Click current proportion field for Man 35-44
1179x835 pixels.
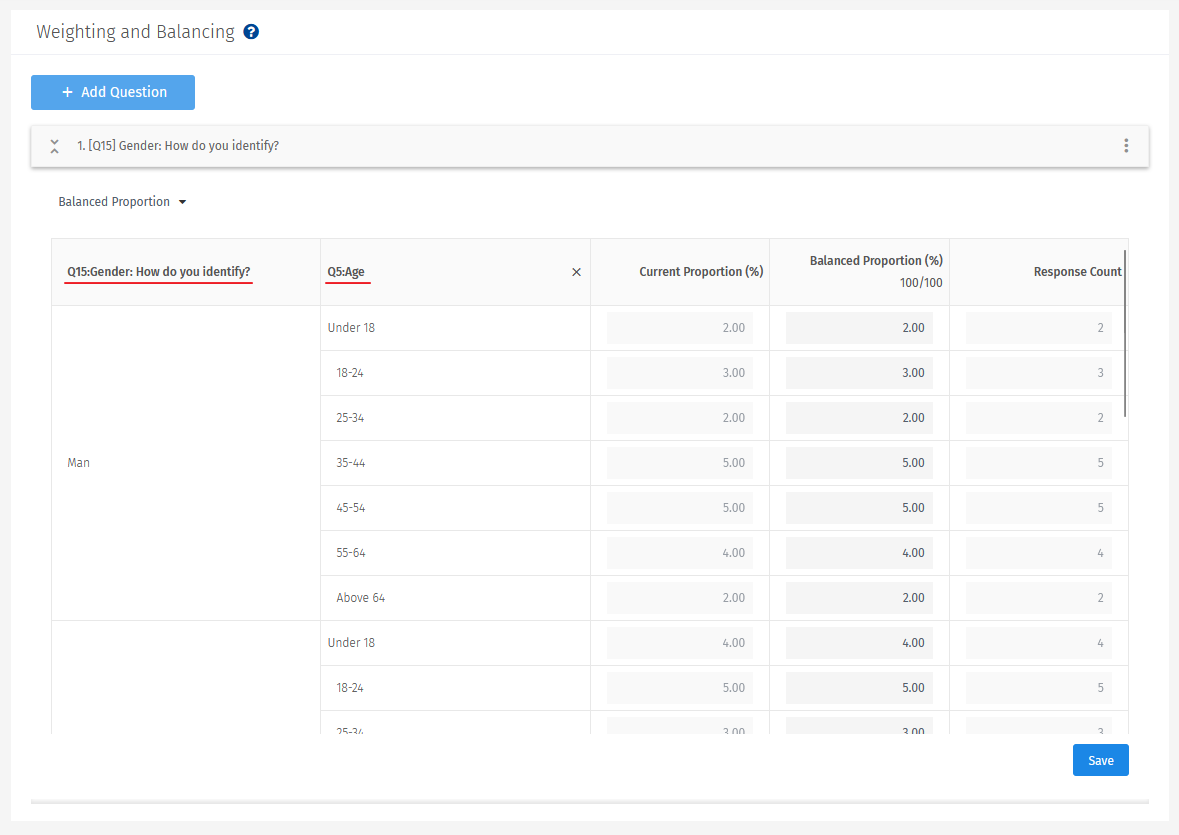click(x=680, y=463)
